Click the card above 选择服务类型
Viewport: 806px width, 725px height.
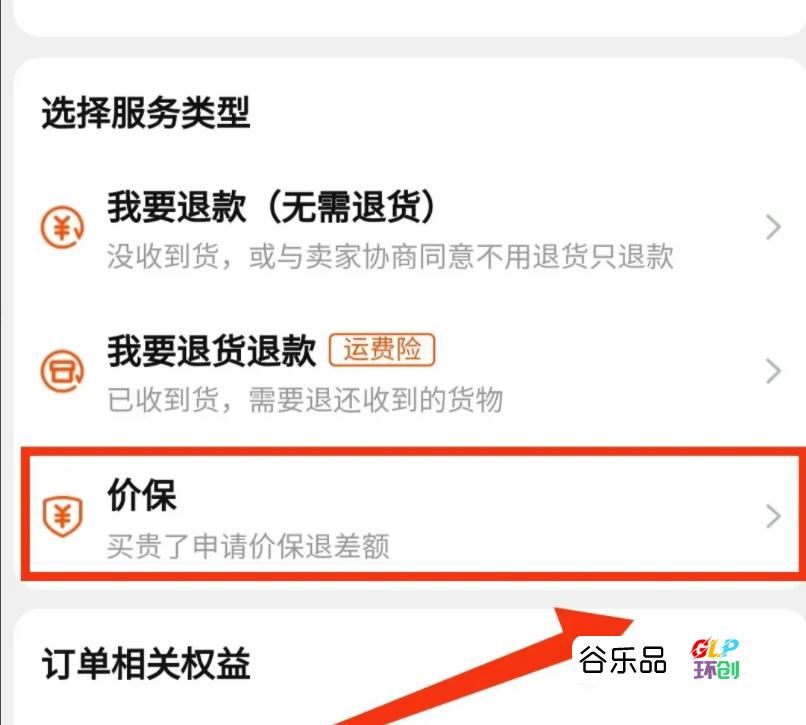point(410,17)
